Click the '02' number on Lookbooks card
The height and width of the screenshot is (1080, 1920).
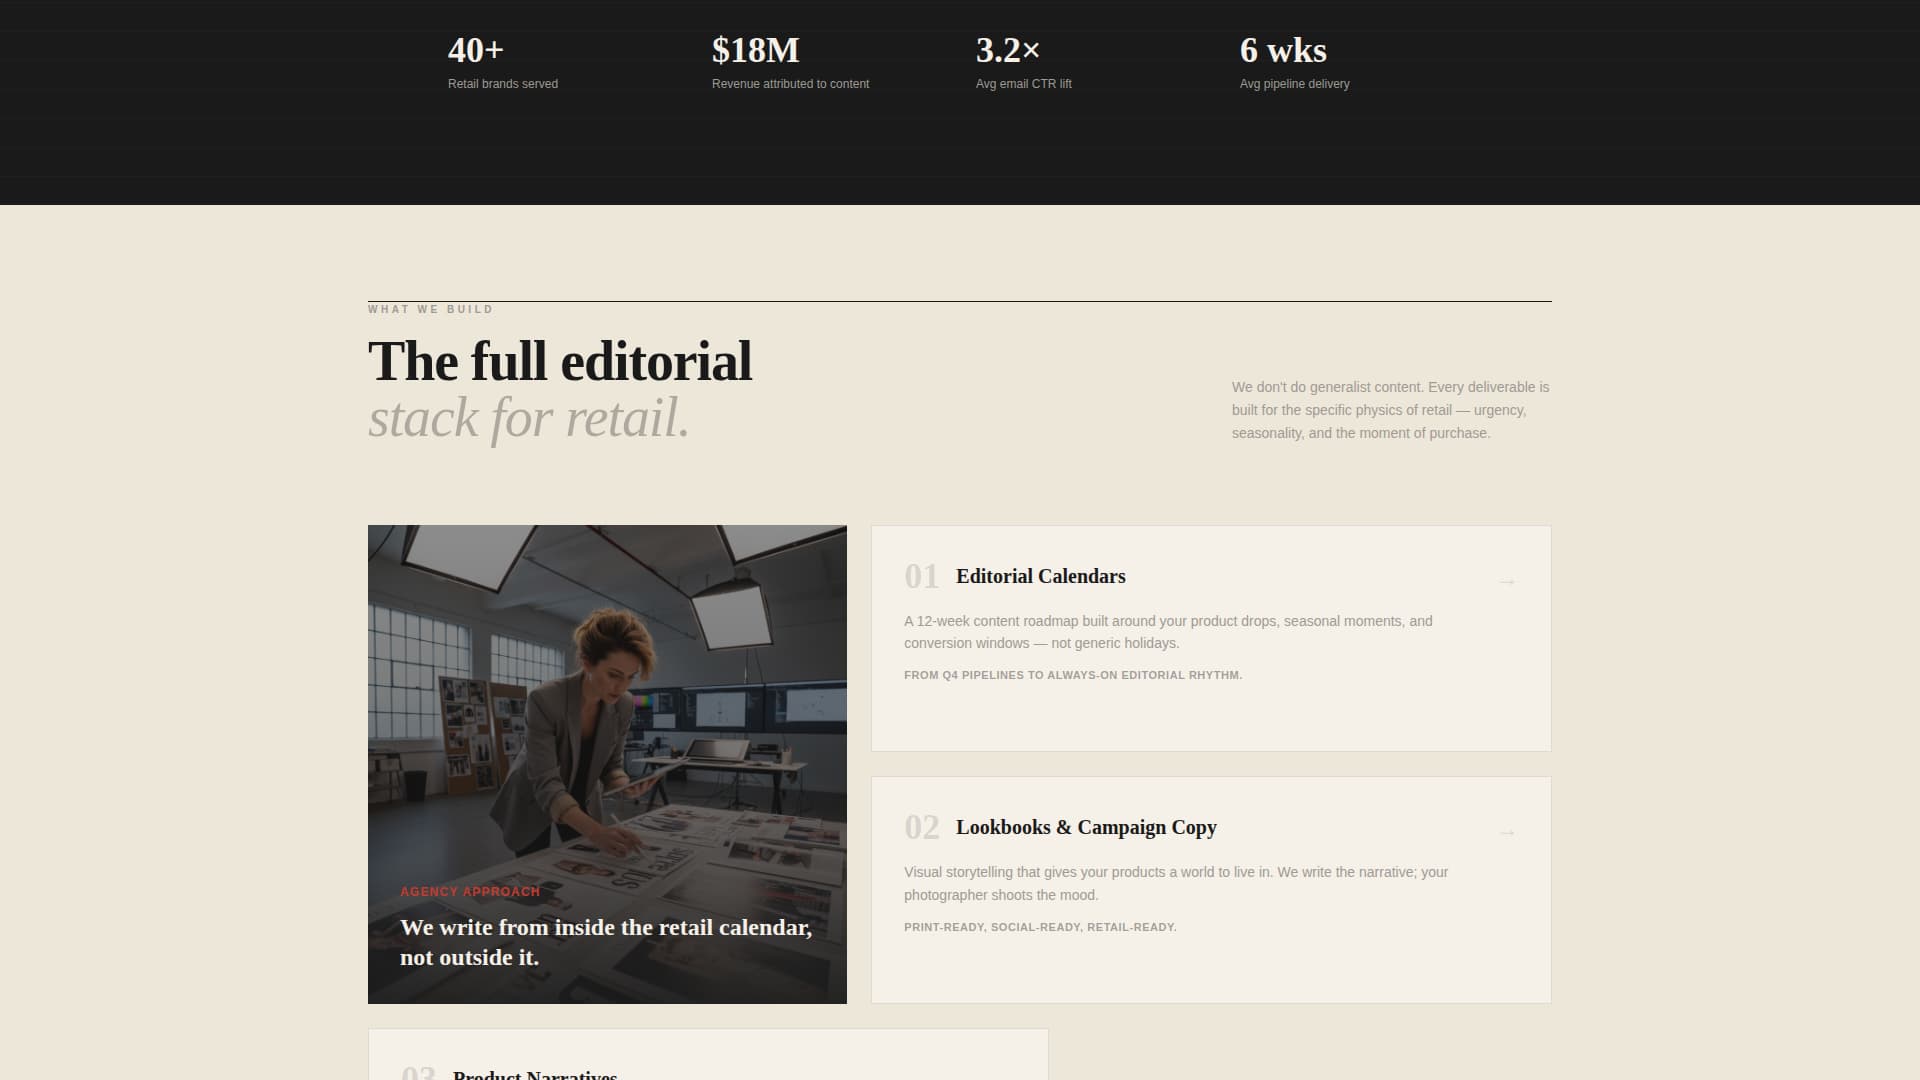coord(921,828)
